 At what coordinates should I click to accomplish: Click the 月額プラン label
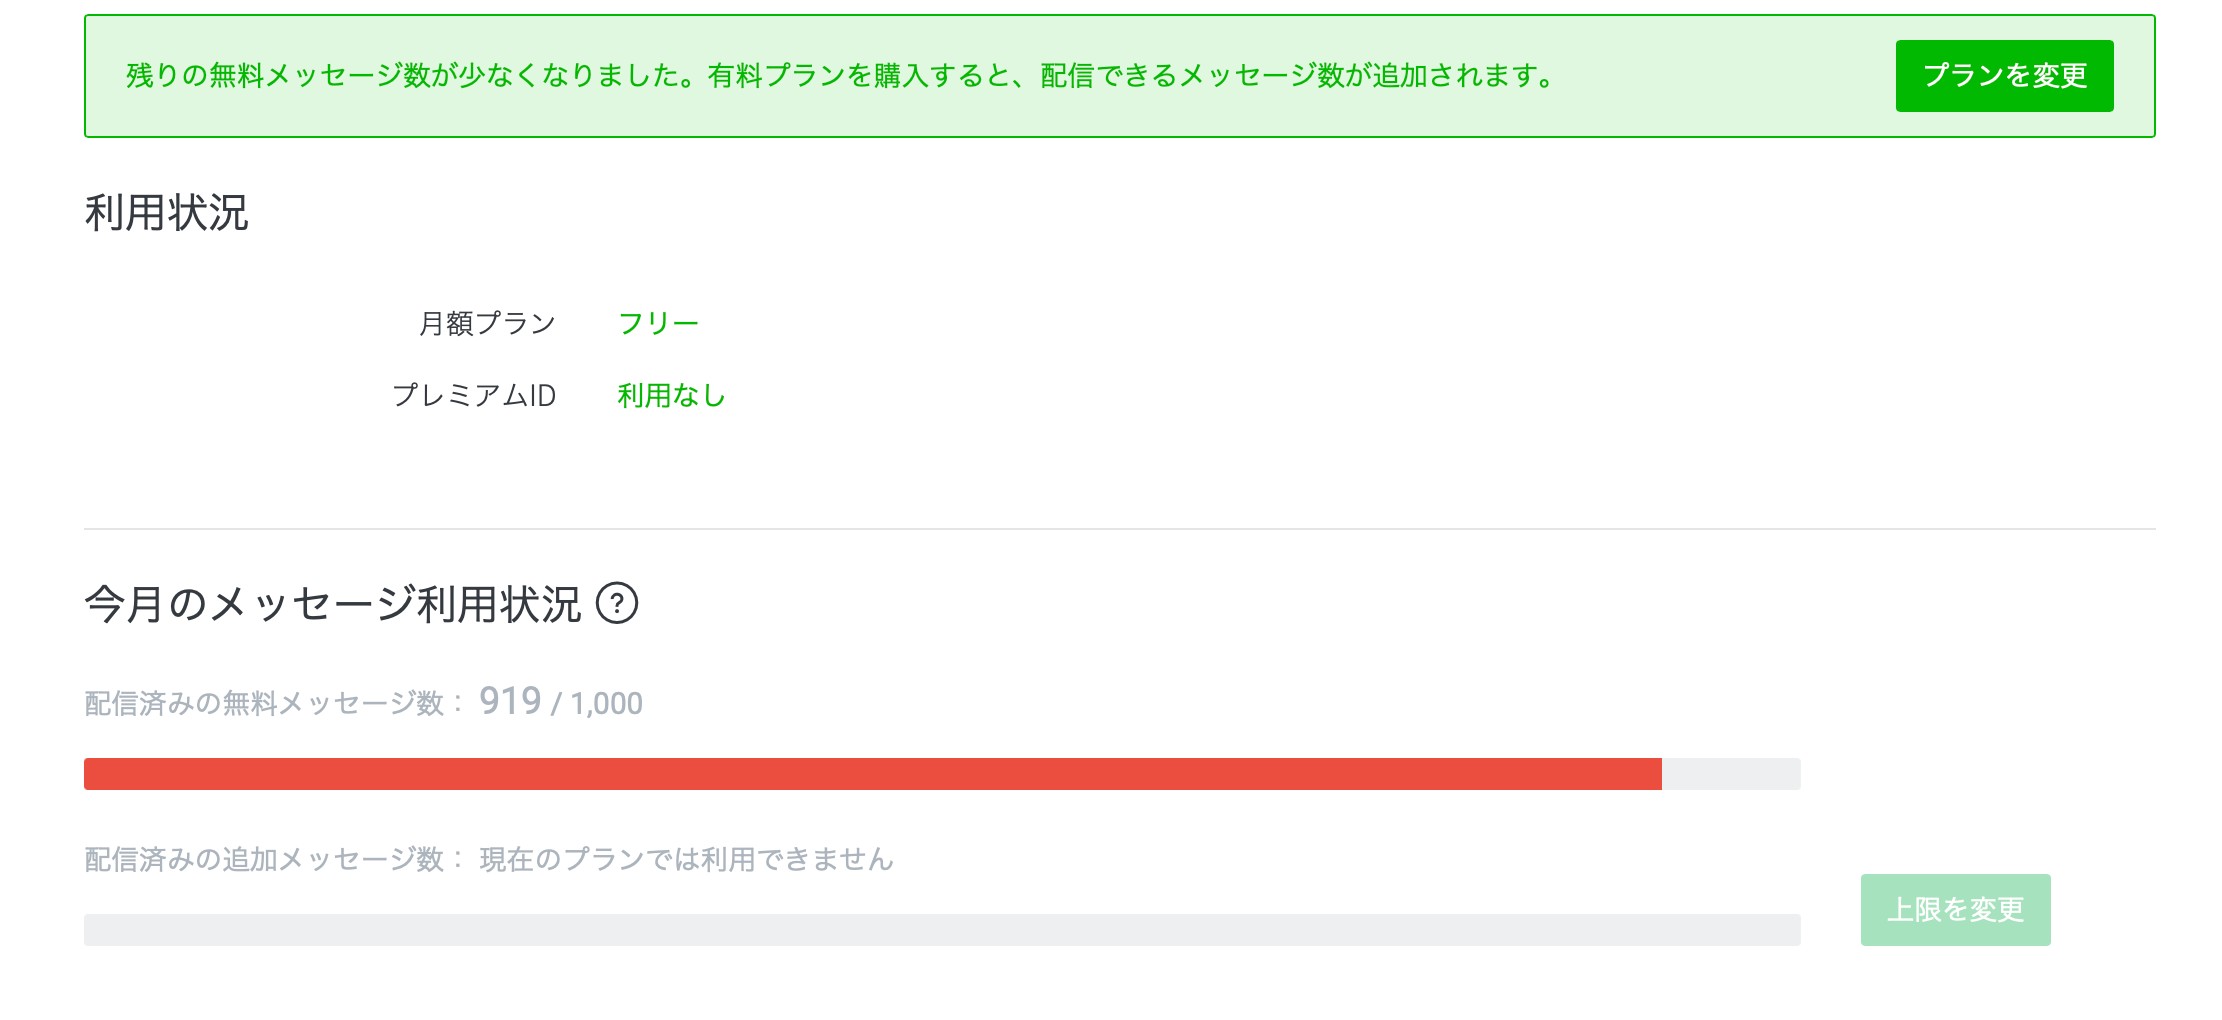click(487, 324)
